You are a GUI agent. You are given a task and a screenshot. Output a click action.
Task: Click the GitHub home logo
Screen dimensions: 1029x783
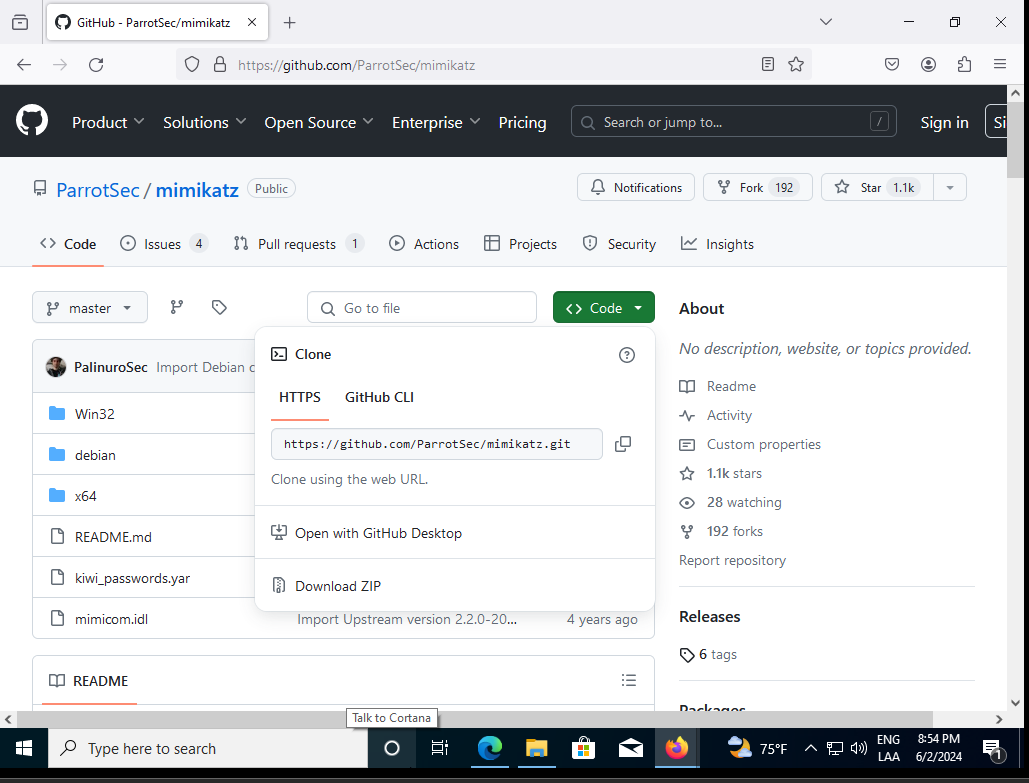31,120
